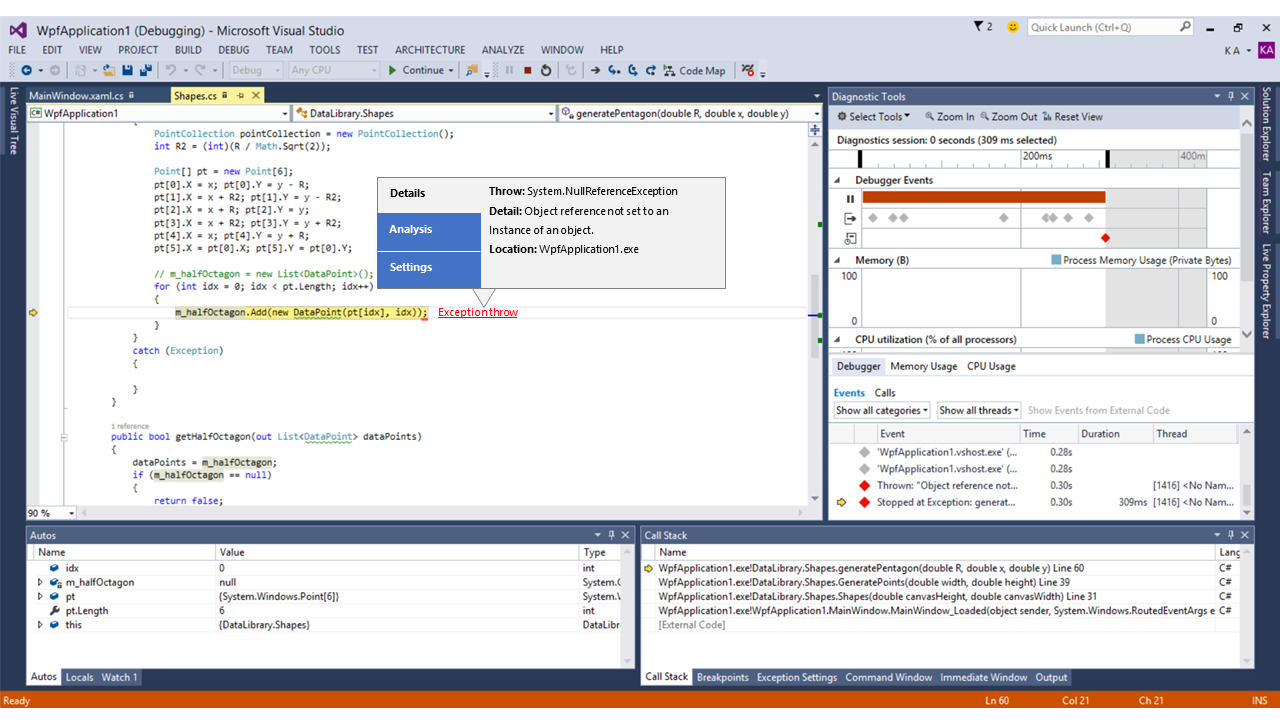
Task: Switch to the CPU Usage tab
Action: pos(991,366)
